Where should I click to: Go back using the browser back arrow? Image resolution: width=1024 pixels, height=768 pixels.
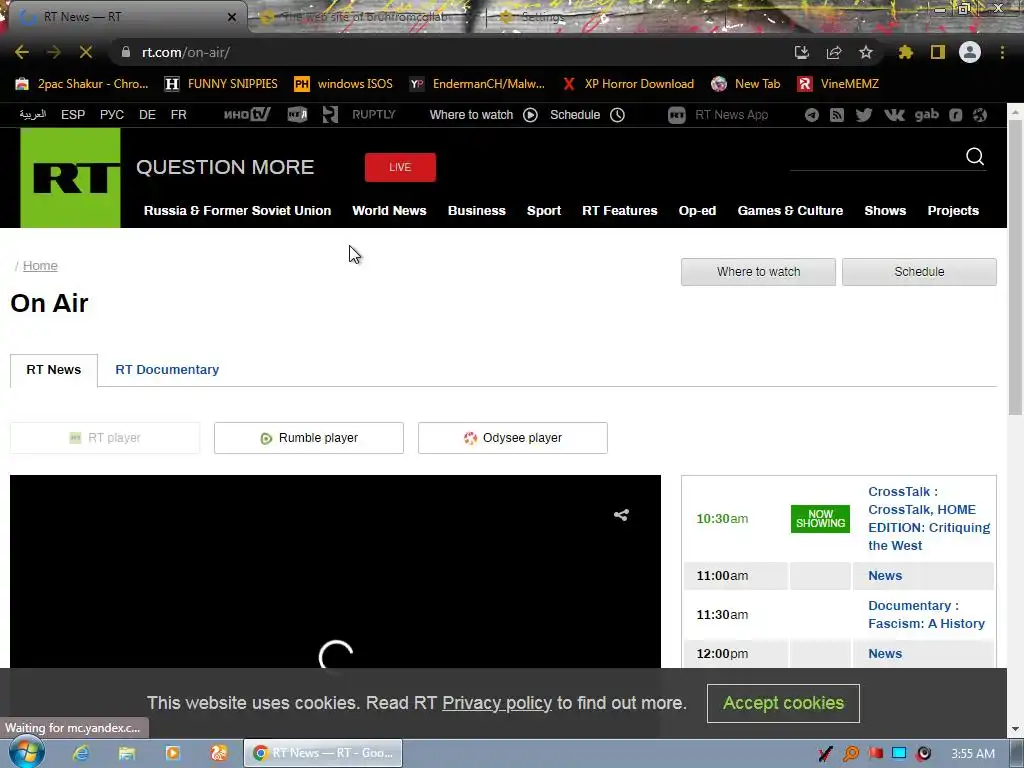pyautogui.click(x=22, y=52)
